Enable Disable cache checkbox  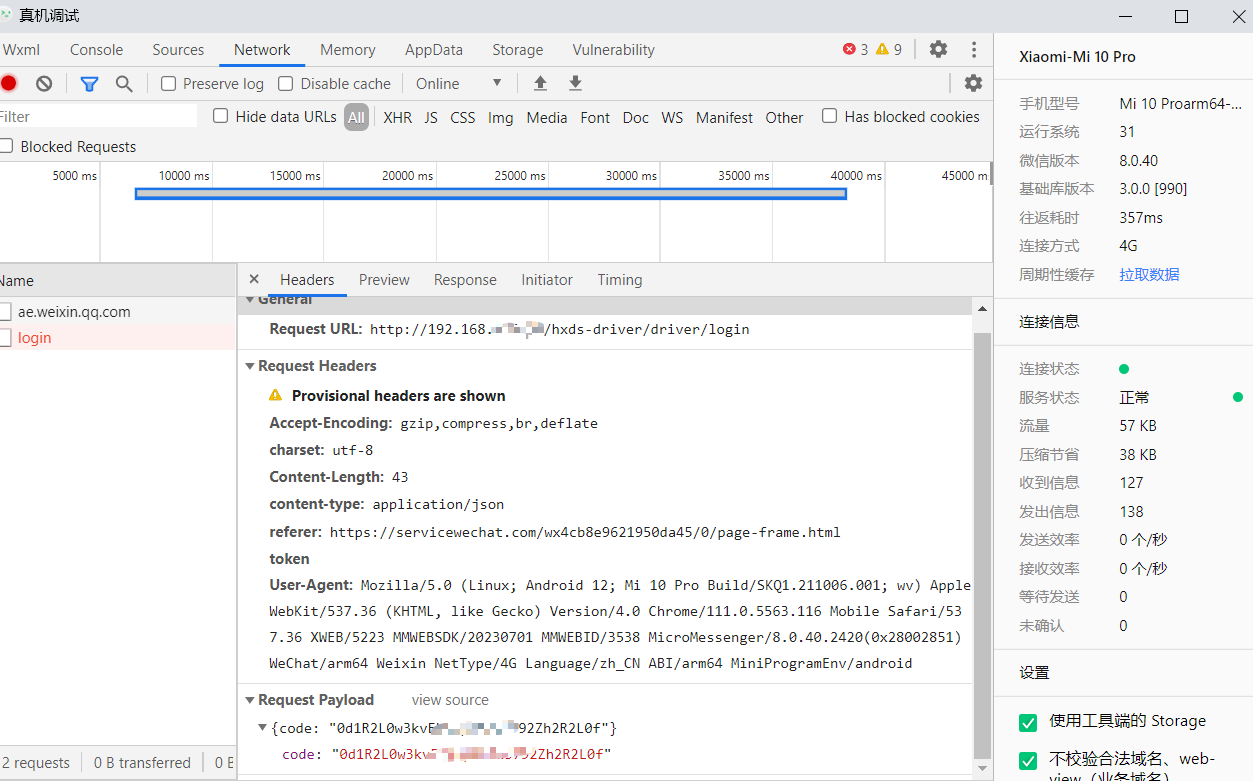286,84
